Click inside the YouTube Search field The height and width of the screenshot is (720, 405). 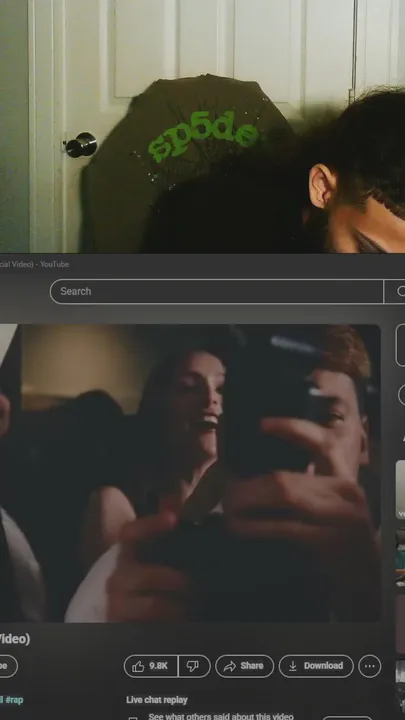(216, 291)
